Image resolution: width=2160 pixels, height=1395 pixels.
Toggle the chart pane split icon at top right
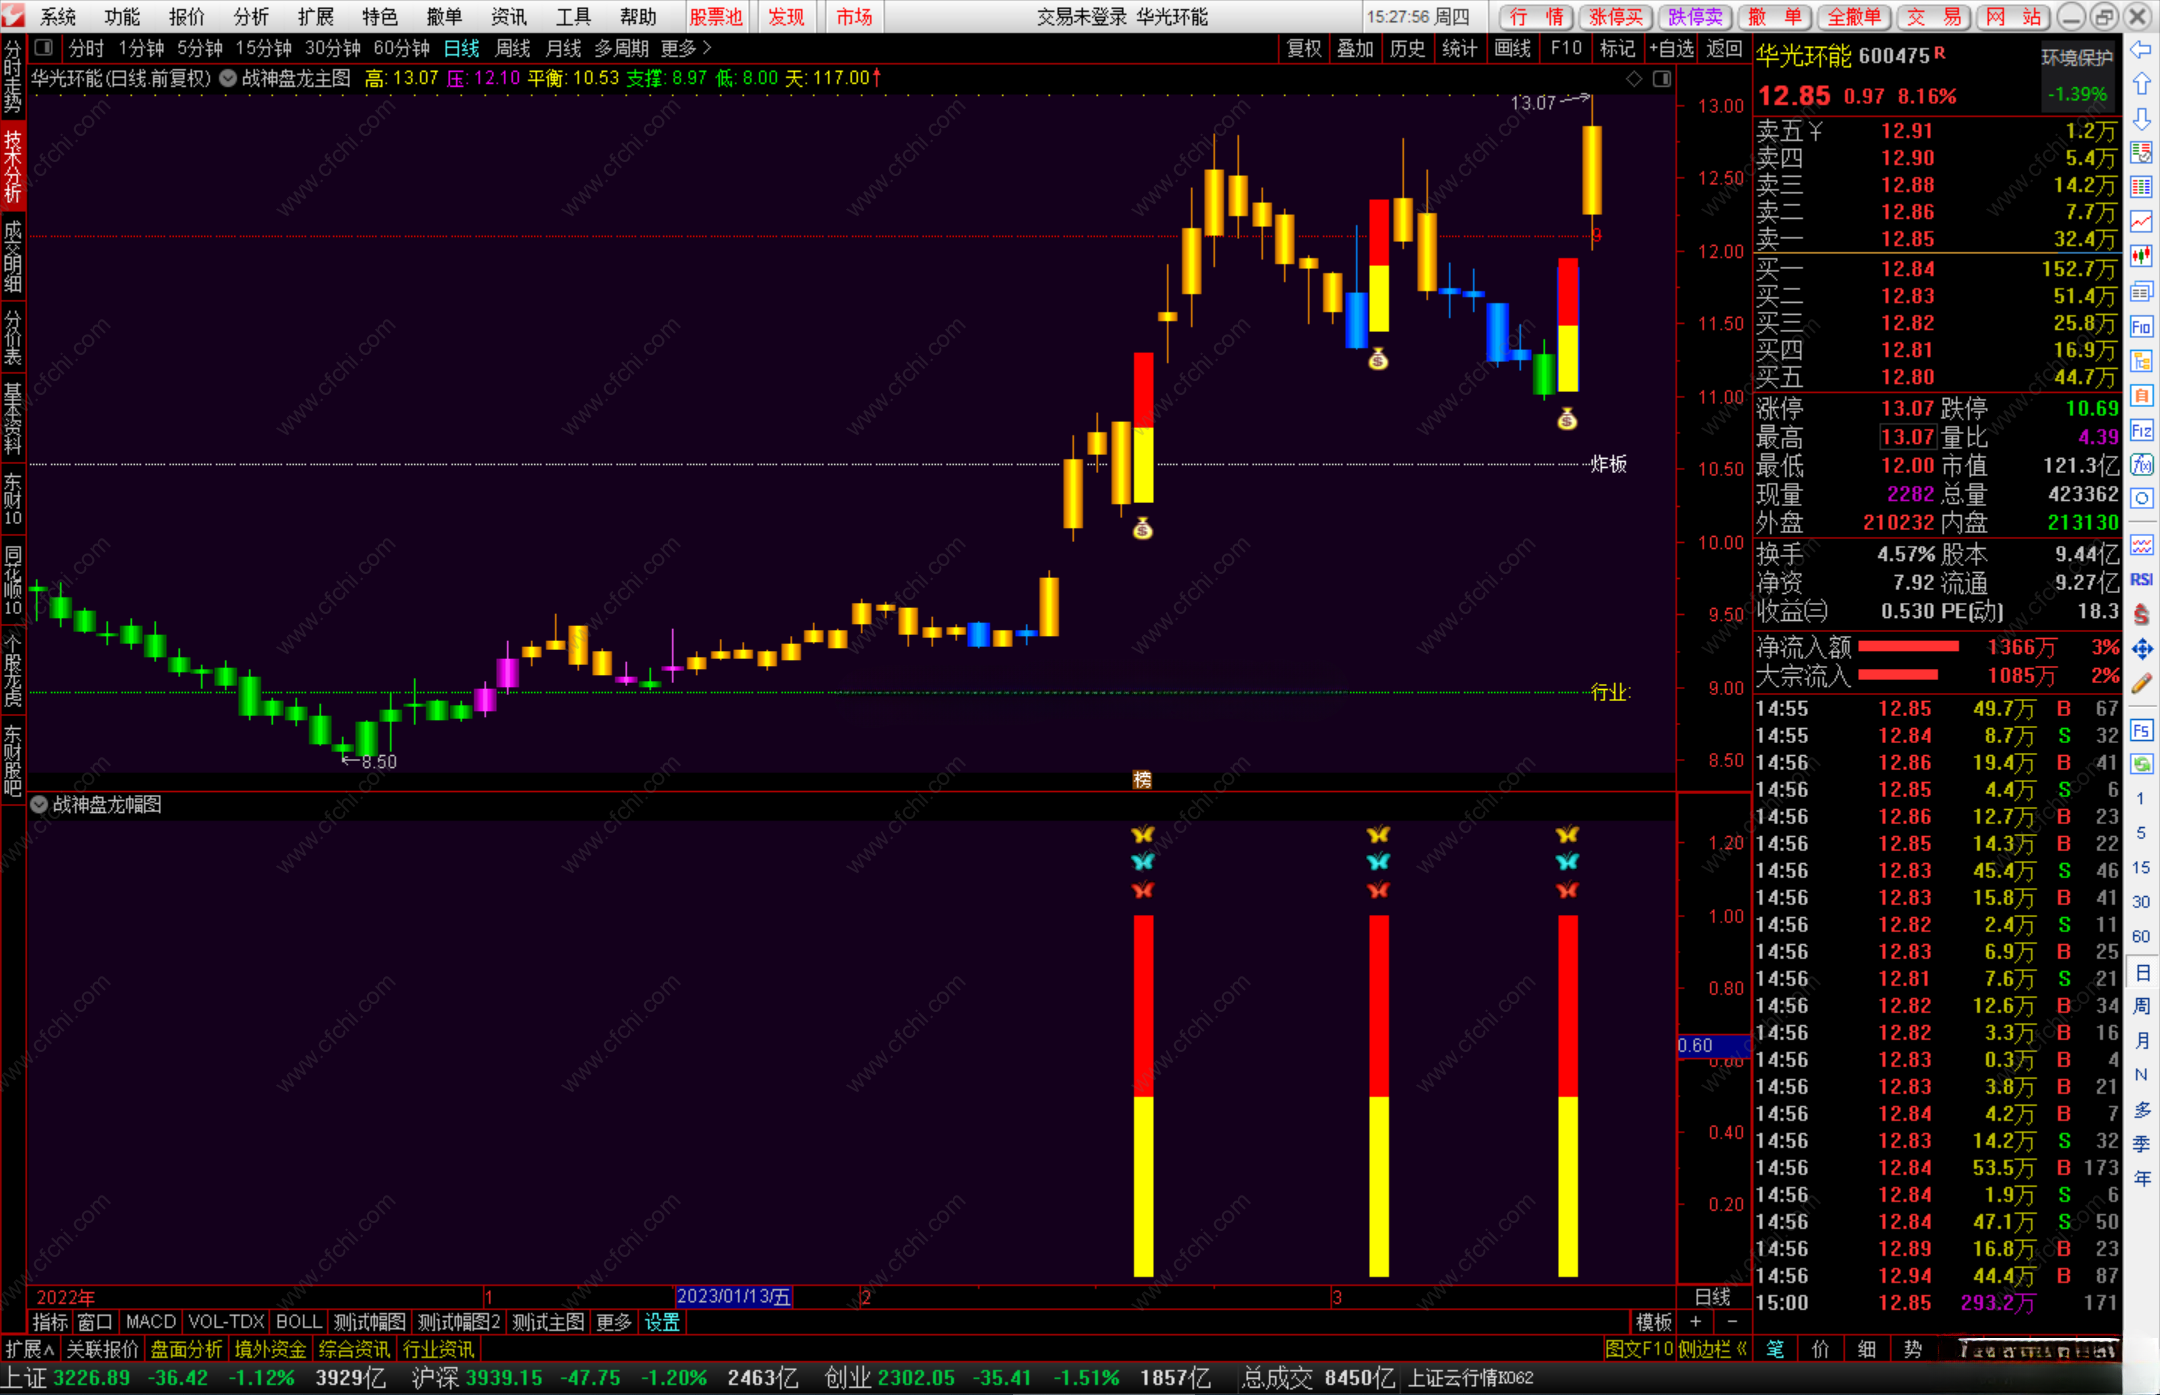tap(1661, 78)
